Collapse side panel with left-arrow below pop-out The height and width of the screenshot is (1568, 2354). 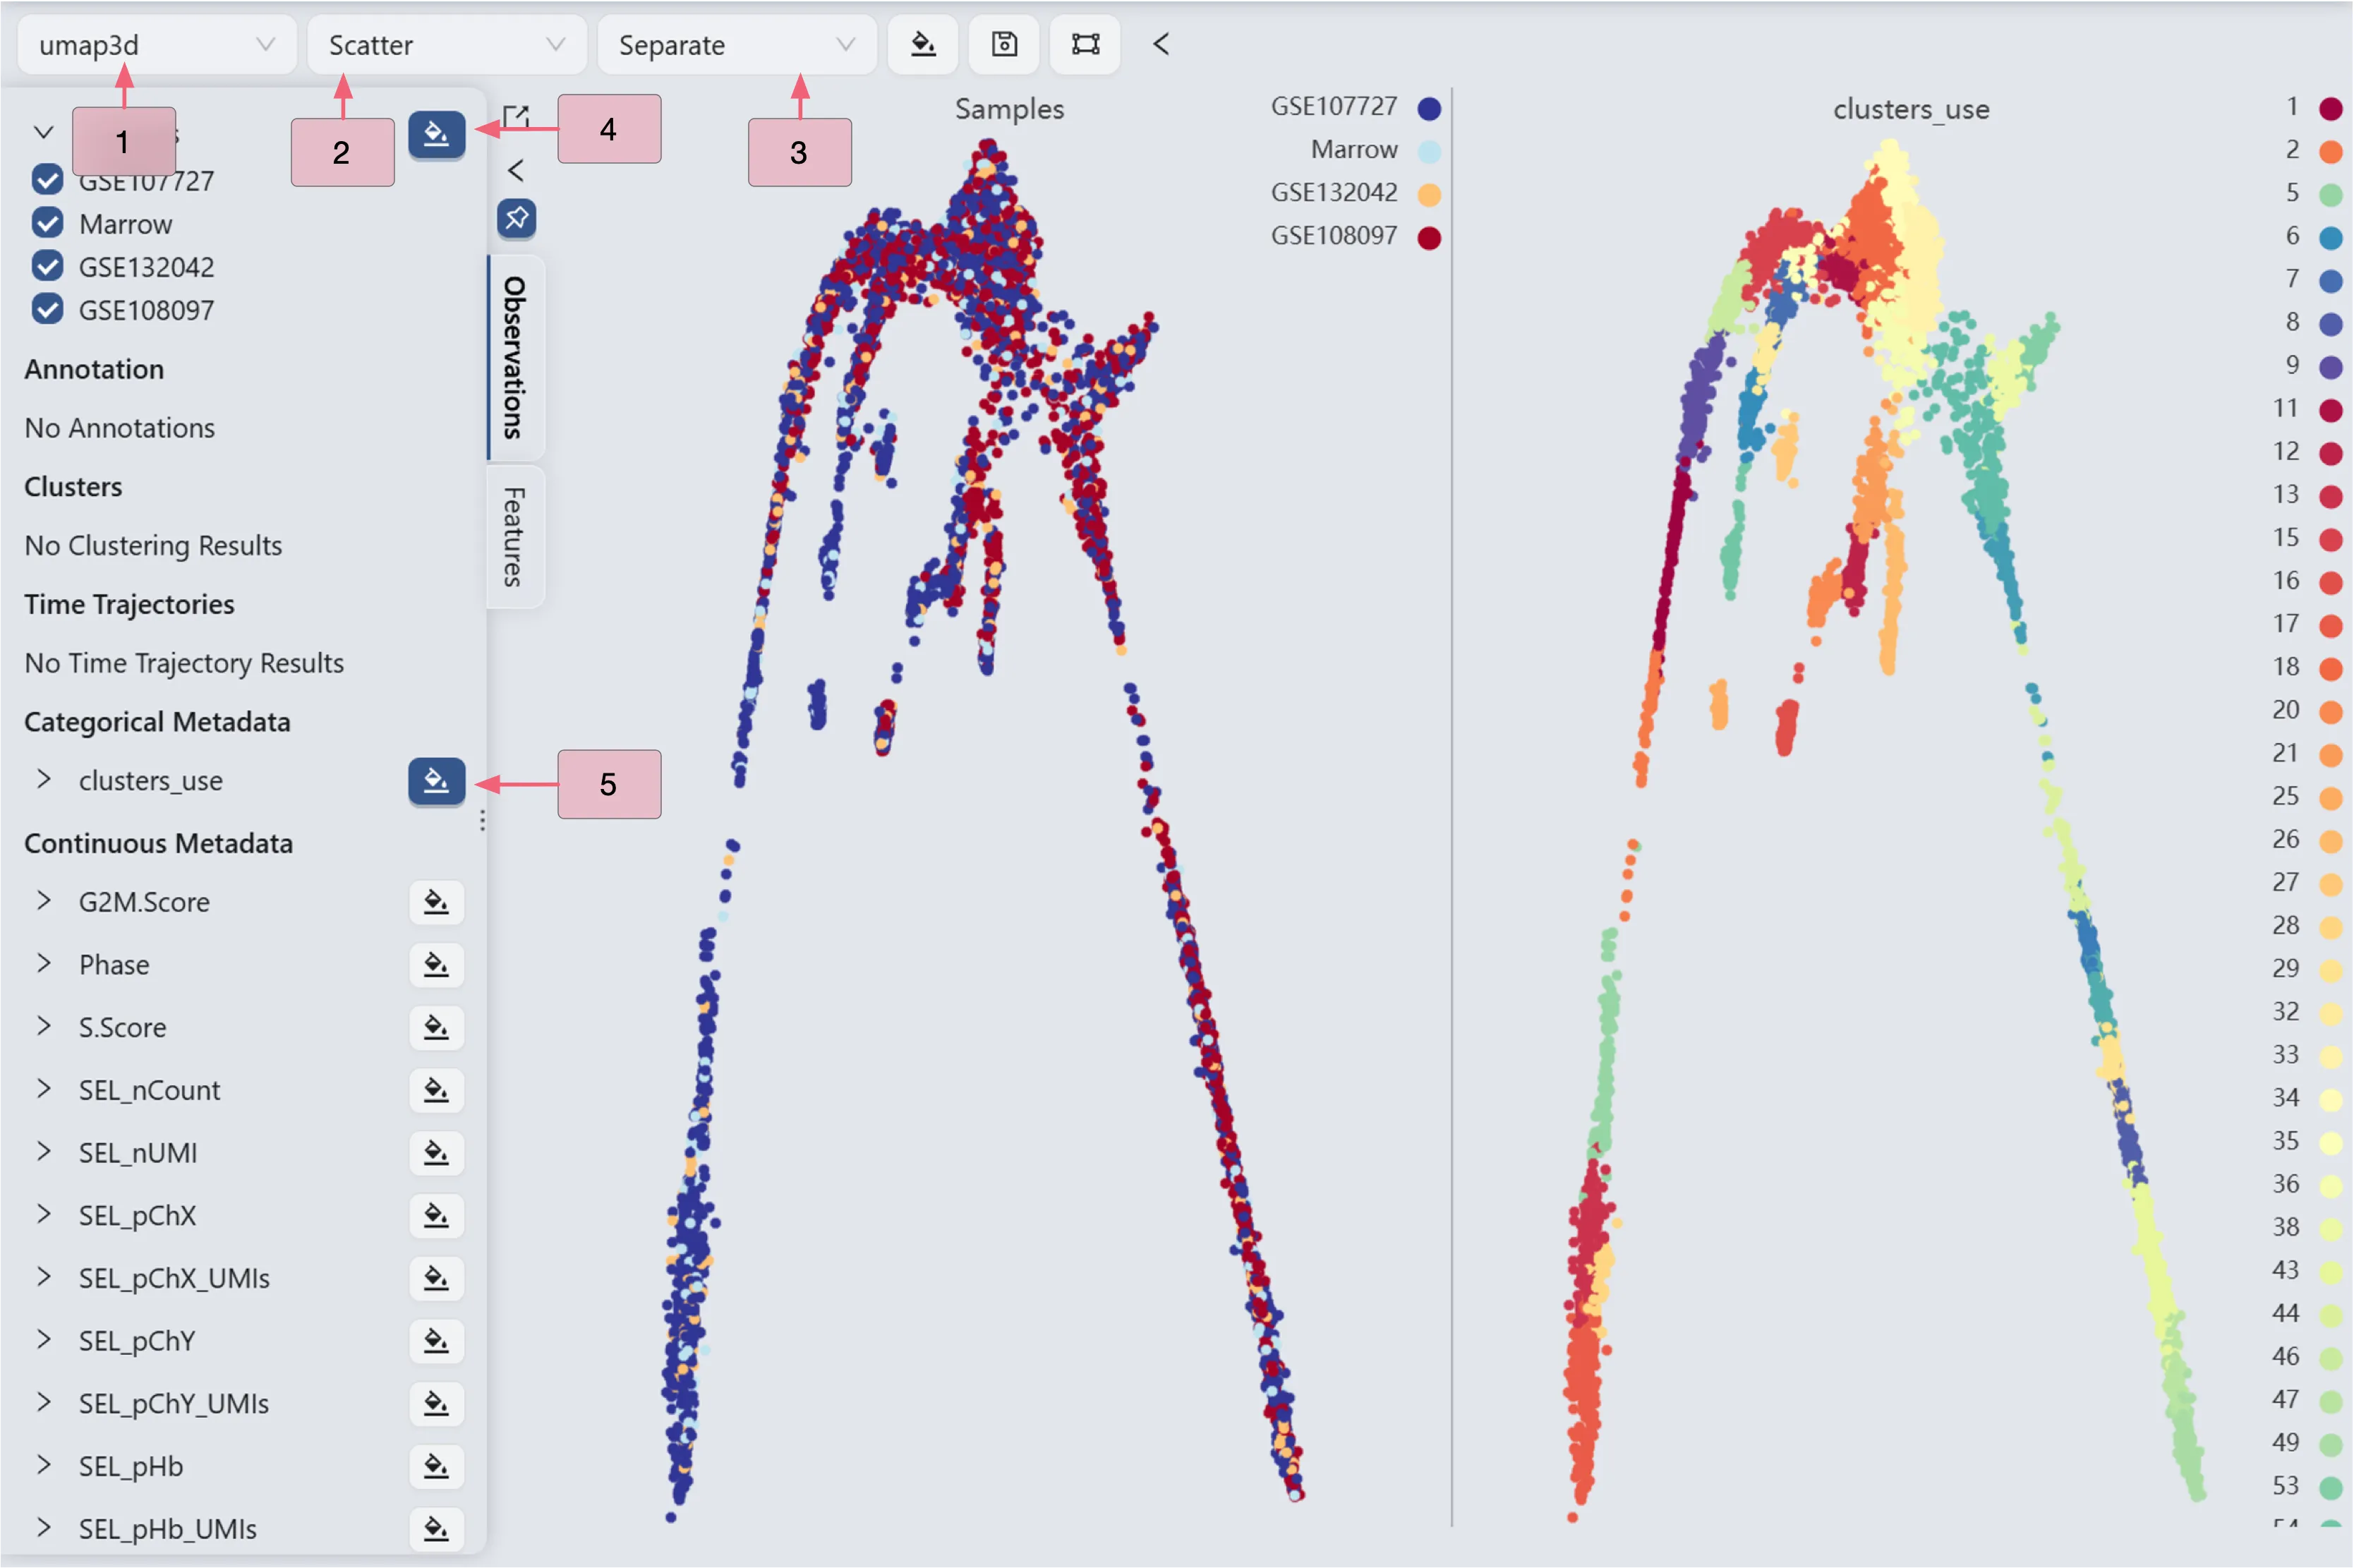click(516, 170)
